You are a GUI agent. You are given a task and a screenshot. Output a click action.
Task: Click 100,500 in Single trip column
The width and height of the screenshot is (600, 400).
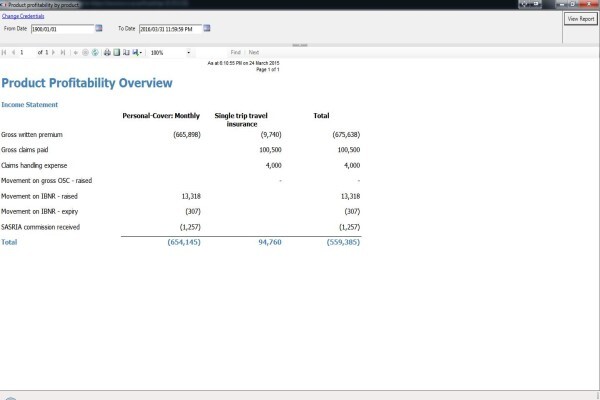[270, 150]
